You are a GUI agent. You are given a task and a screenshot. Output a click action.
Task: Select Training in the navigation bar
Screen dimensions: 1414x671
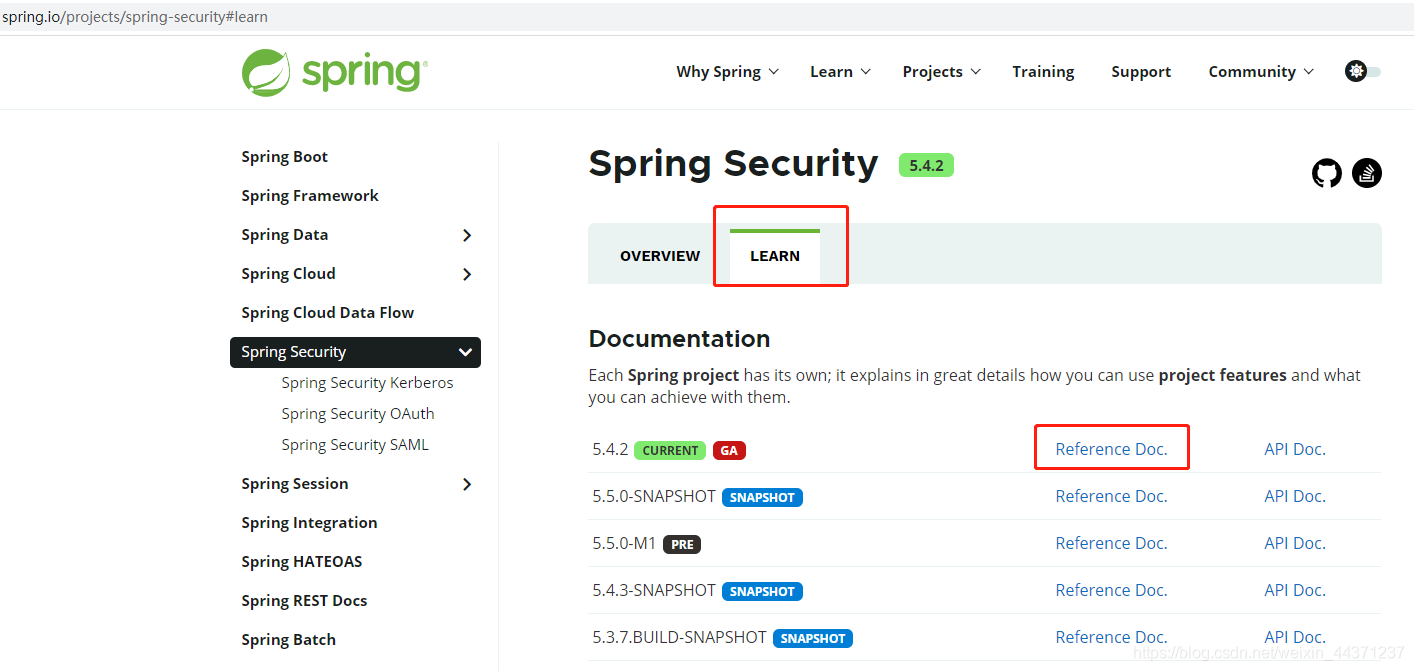pos(1043,71)
